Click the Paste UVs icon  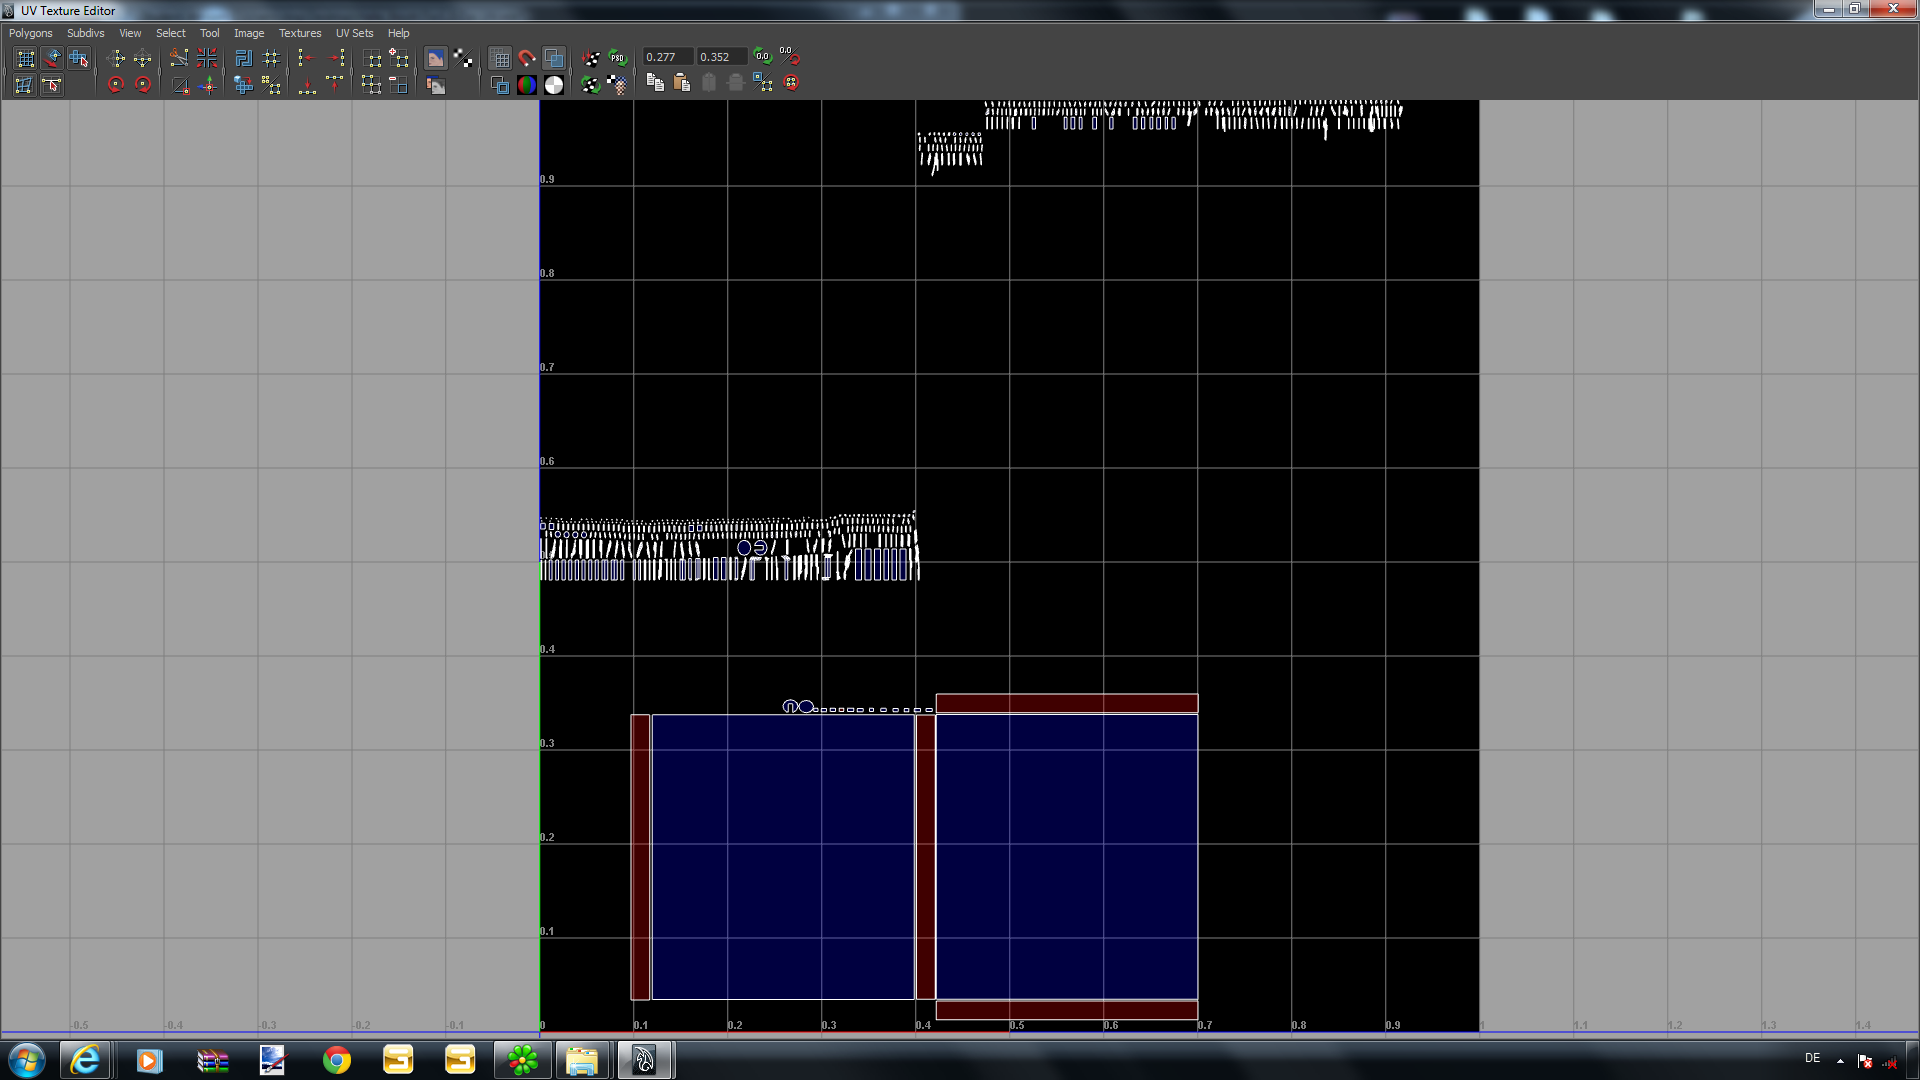[x=682, y=83]
